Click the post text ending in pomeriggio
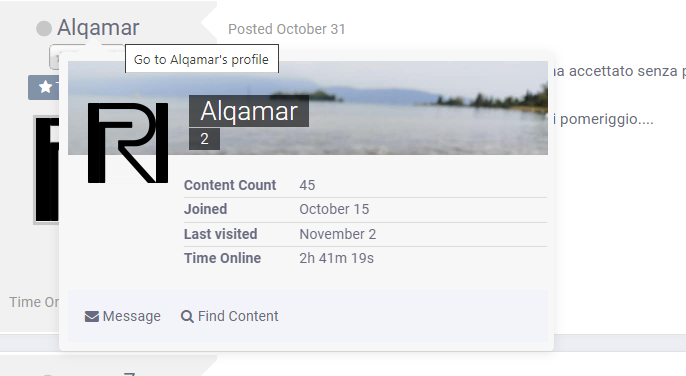The image size is (686, 376). [x=603, y=119]
